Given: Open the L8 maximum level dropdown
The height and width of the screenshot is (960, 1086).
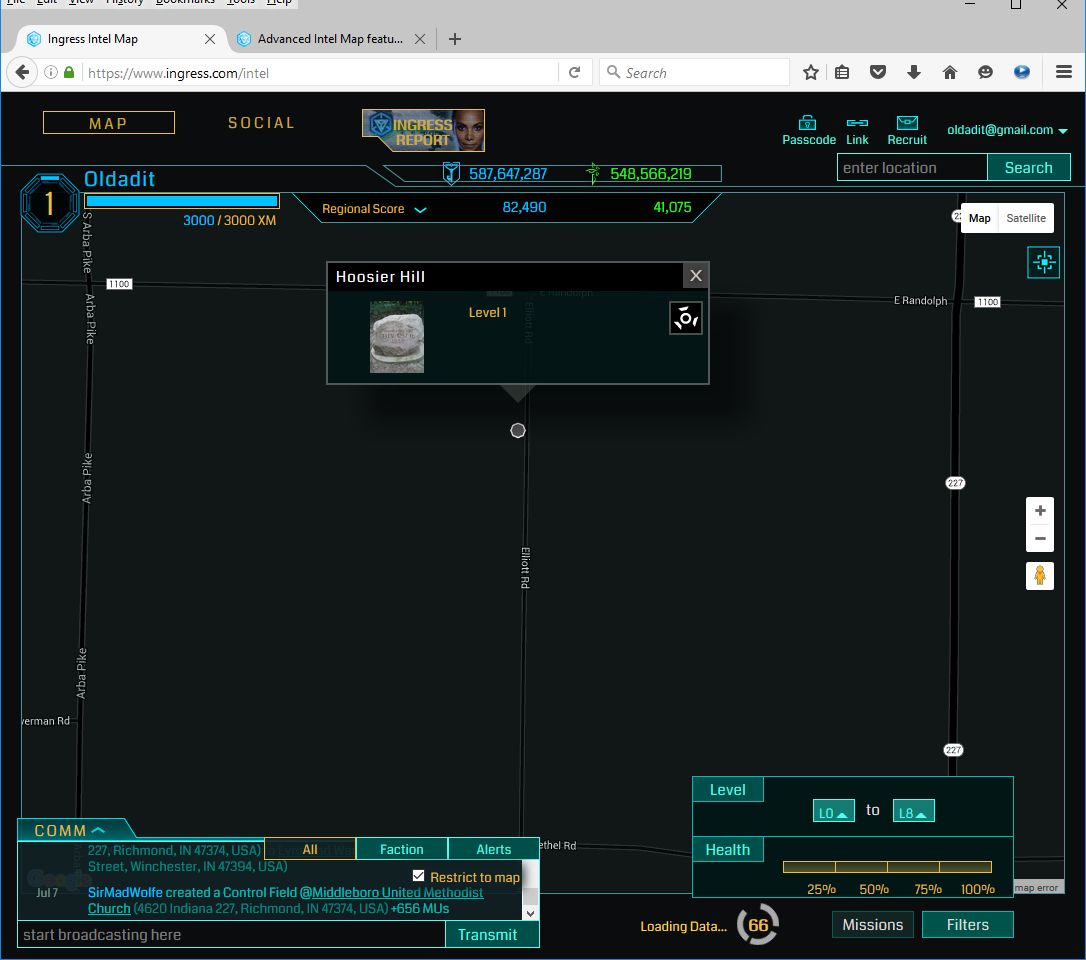Looking at the screenshot, I should (913, 812).
